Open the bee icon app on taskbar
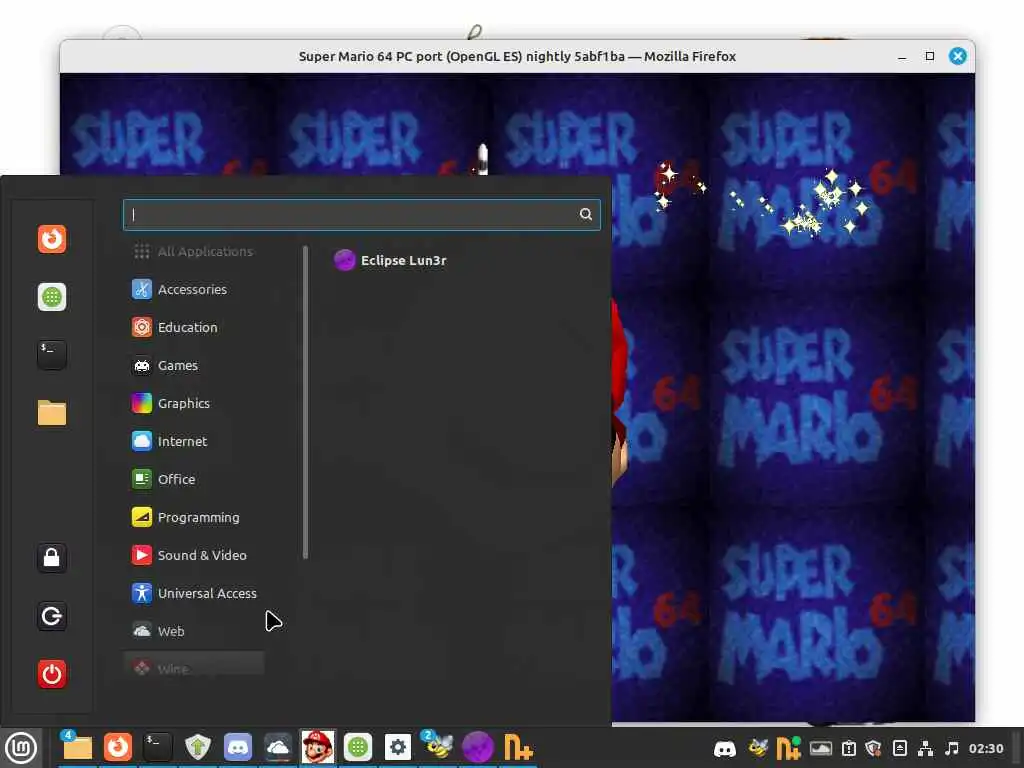Viewport: 1024px width, 768px height. [x=438, y=747]
